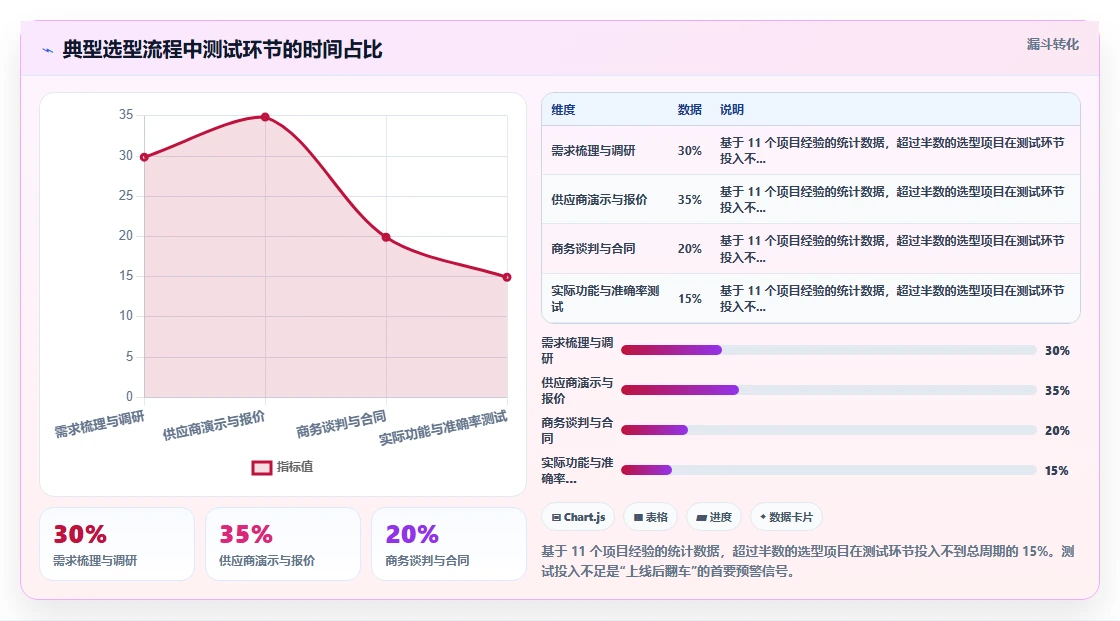Click the lightning icon beside the title

(x=47, y=50)
